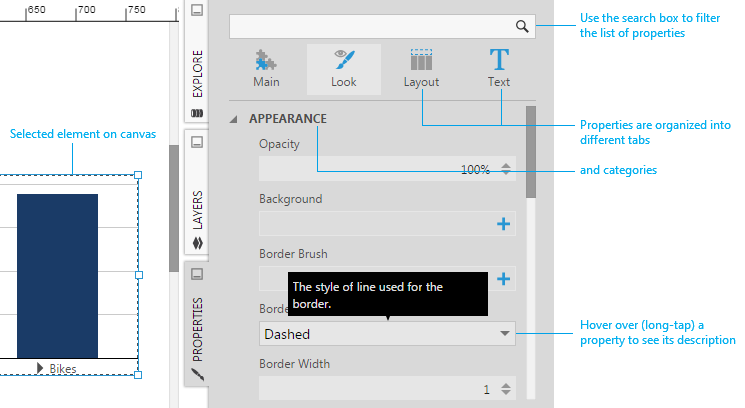Open the Explore side panel

pos(197,75)
